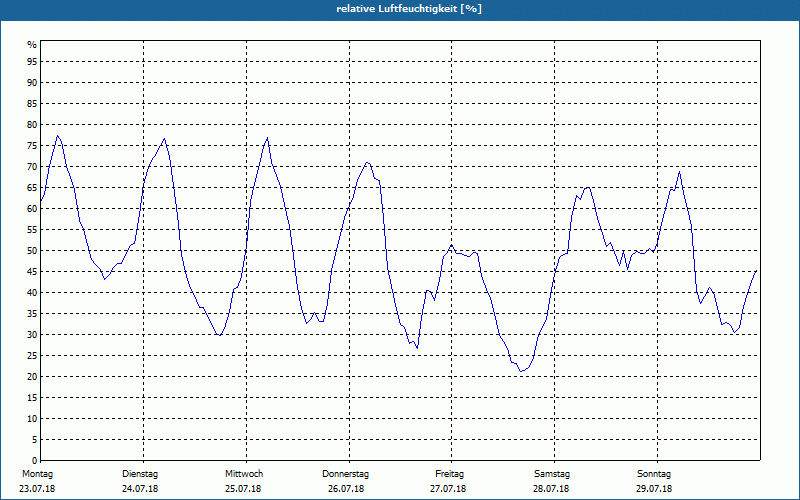Click the 85 y-axis value
Viewport: 800px width, 500px height.
[x=32, y=104]
